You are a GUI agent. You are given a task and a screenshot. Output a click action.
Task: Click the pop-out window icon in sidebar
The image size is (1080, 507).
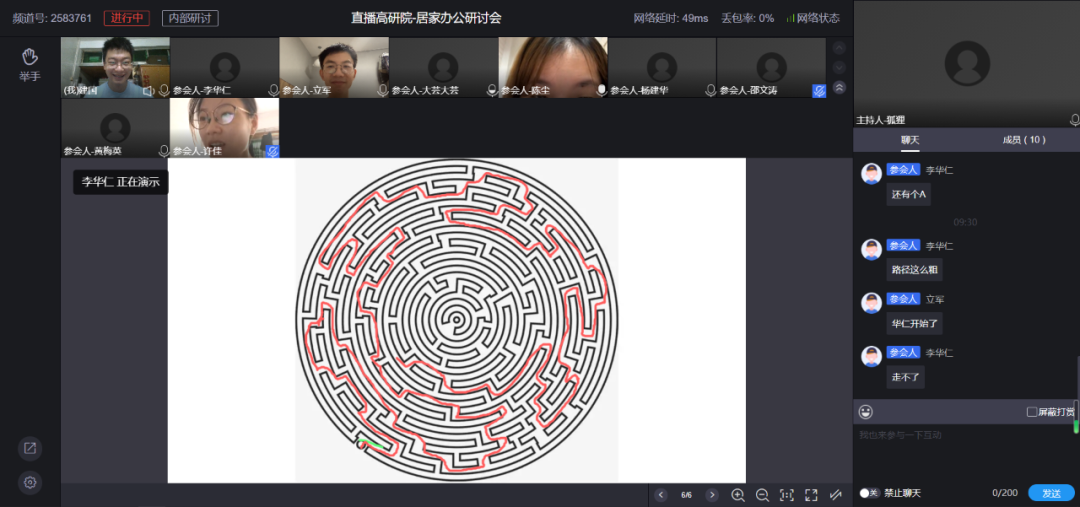(30, 449)
